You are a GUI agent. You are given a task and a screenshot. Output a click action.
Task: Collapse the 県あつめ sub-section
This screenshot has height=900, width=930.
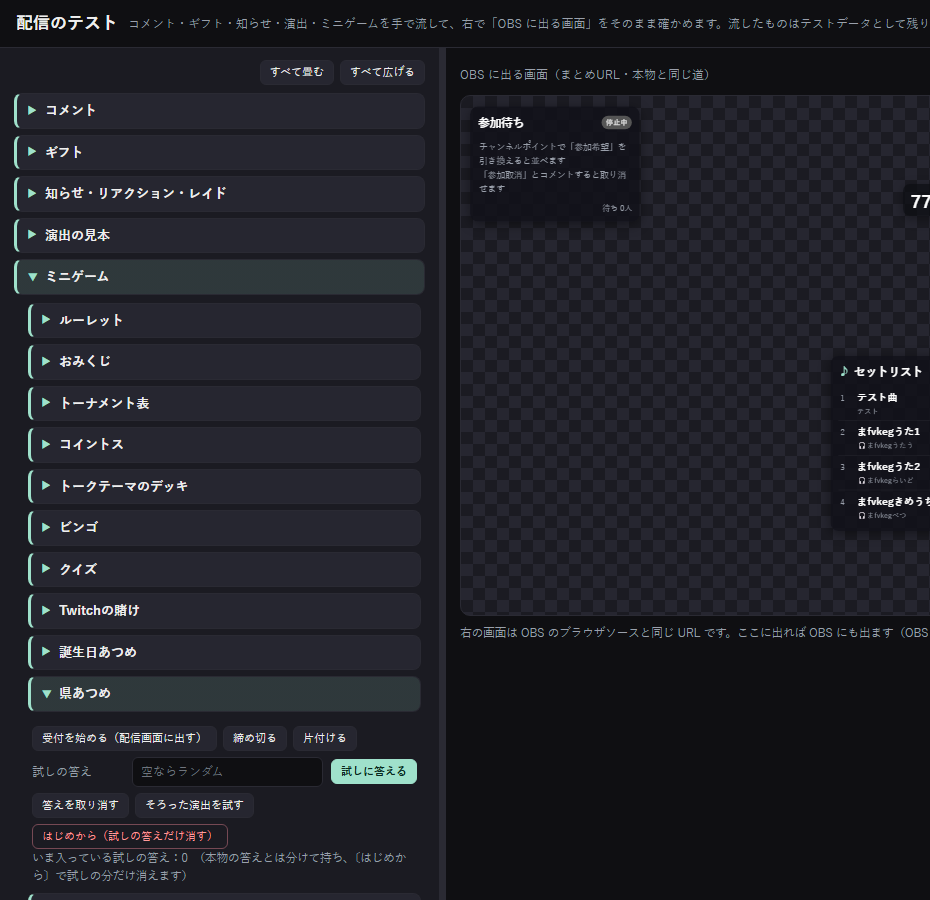click(x=225, y=694)
